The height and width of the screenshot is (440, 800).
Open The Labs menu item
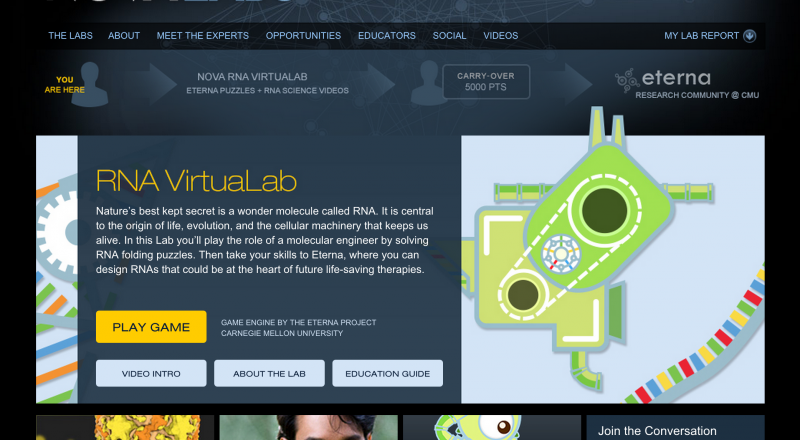(x=70, y=36)
